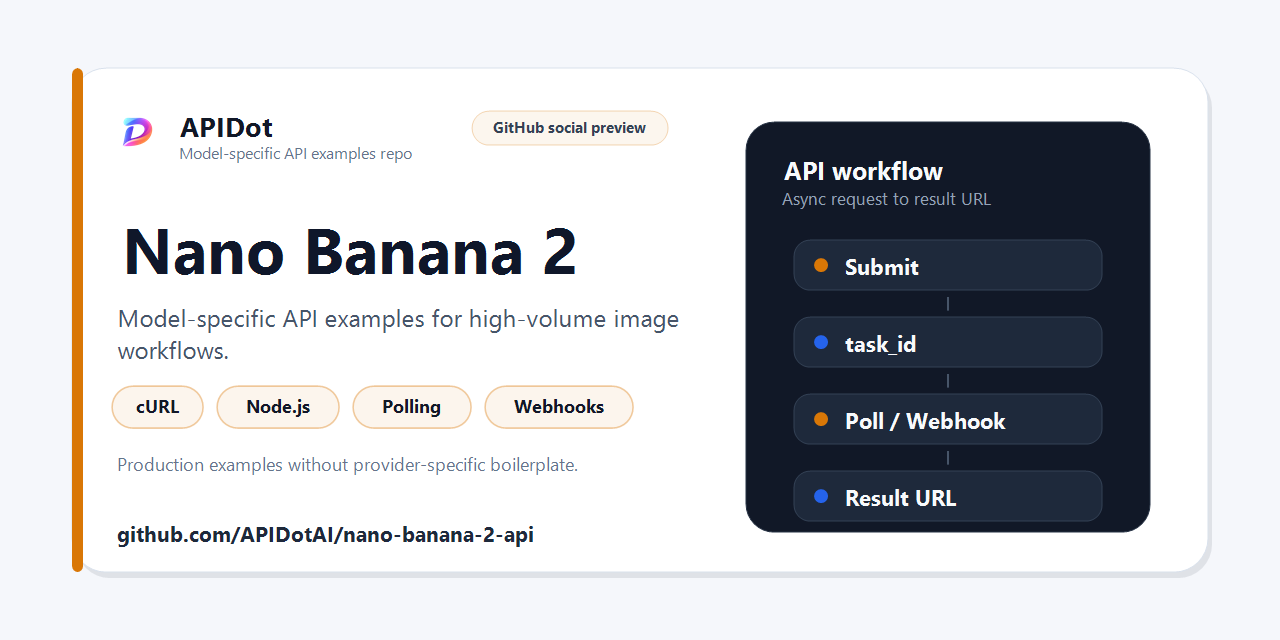Image resolution: width=1280 pixels, height=640 pixels.
Task: Click the 'Model-specific API examples repo' subtitle
Action: pyautogui.click(x=295, y=154)
